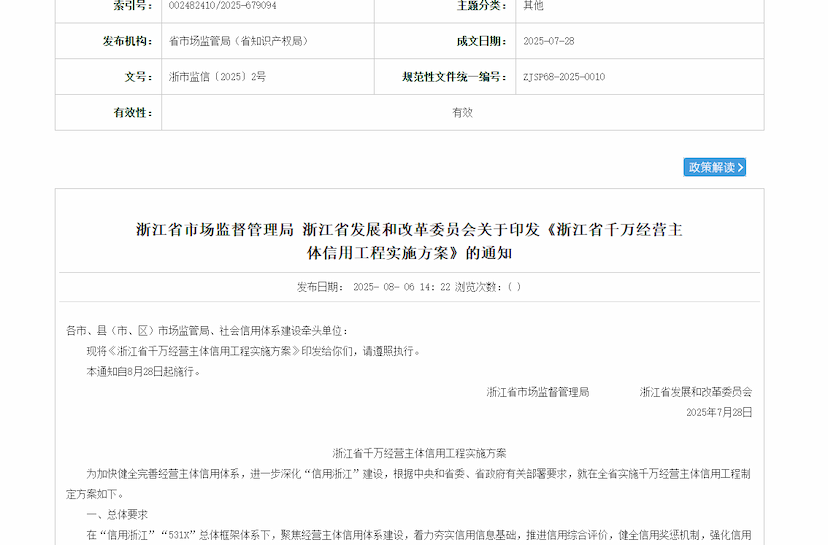Click the chevron arrow in 政策解读 button
The image size is (828, 545).
pos(740,168)
